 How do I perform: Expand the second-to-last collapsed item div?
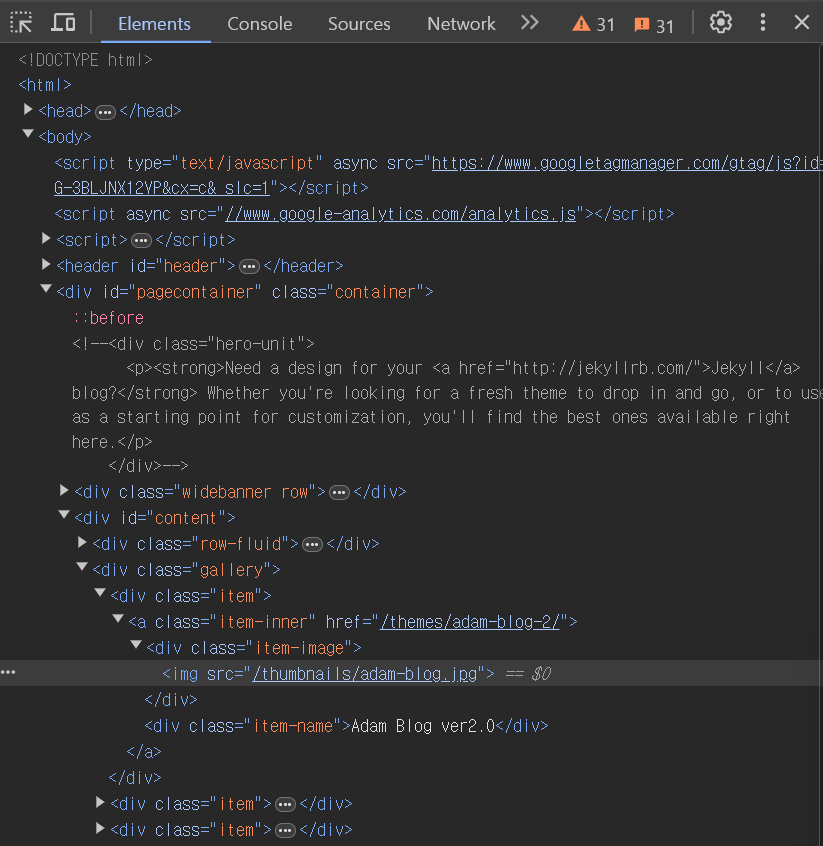point(100,802)
